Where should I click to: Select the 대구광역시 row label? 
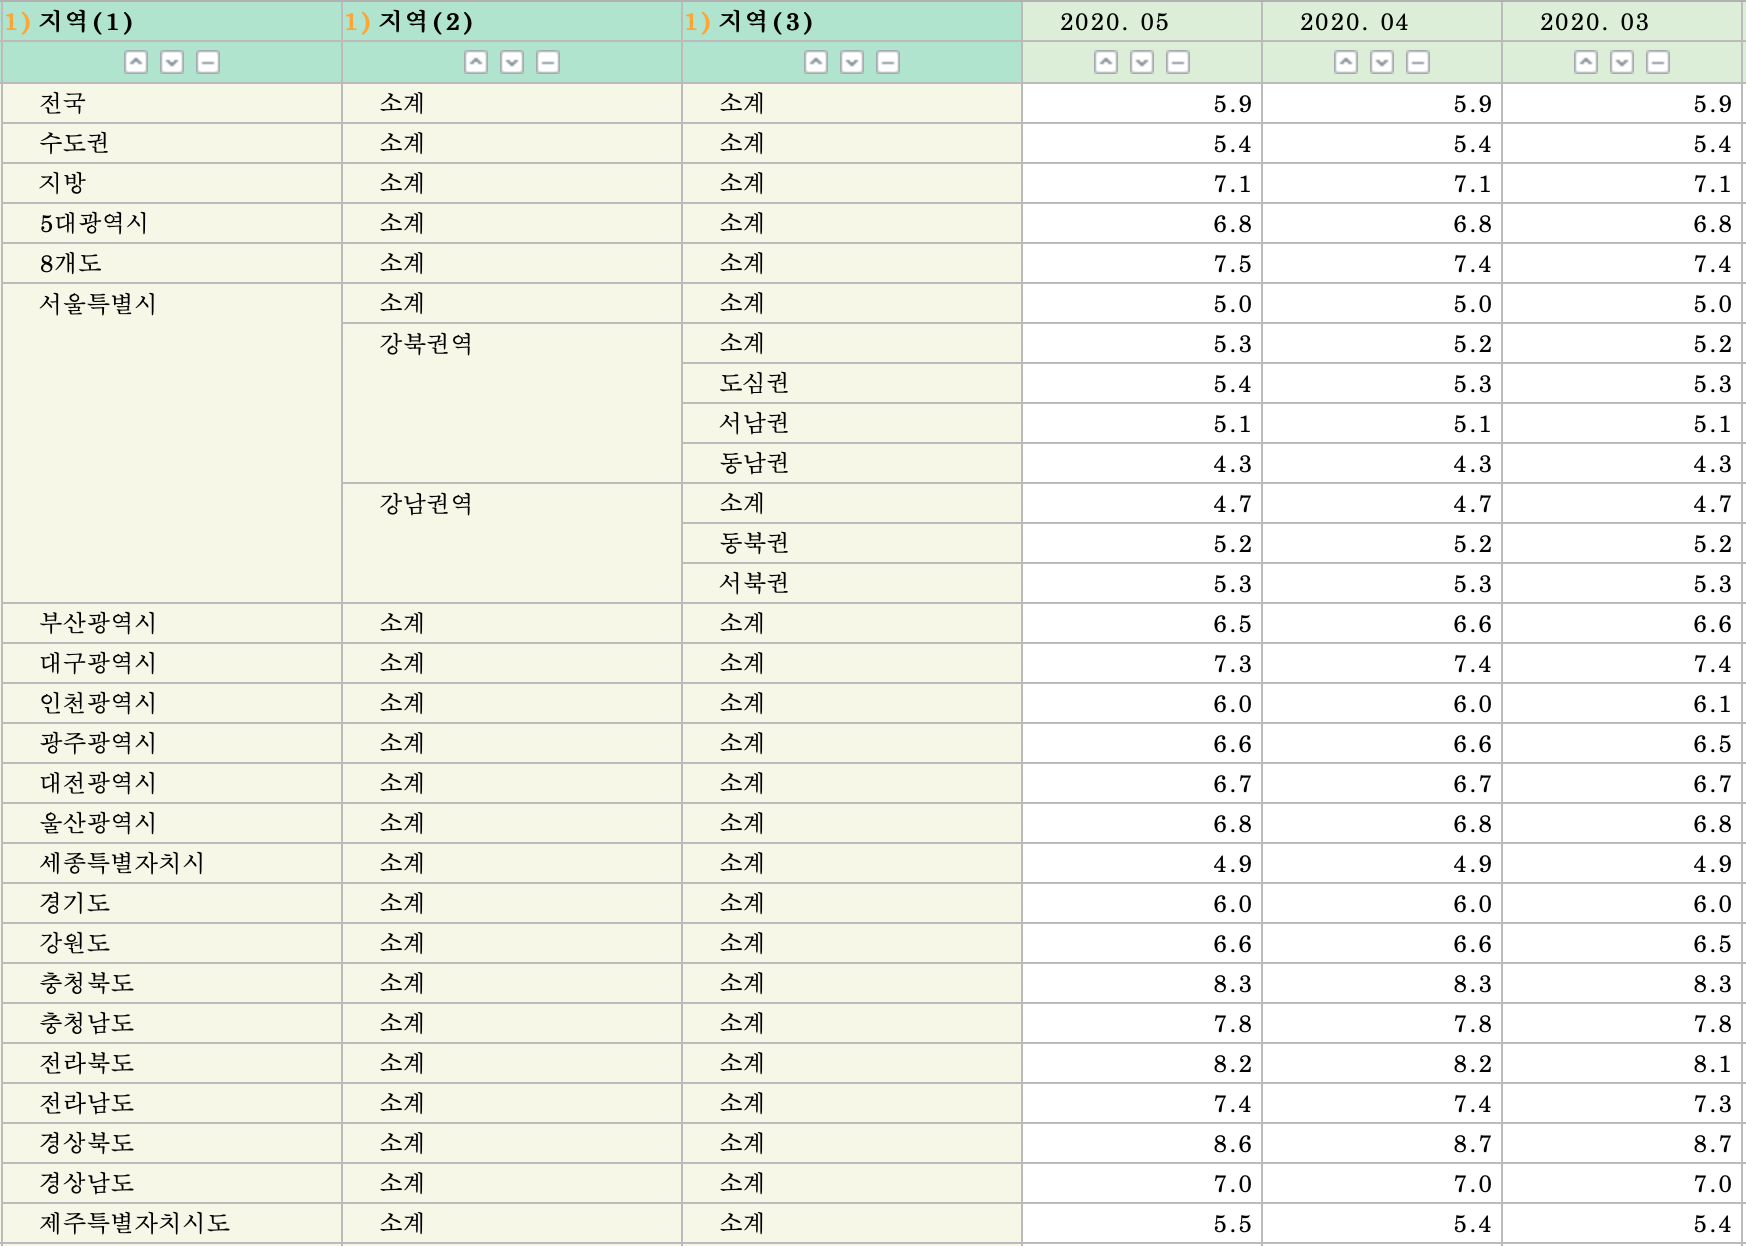(x=98, y=663)
